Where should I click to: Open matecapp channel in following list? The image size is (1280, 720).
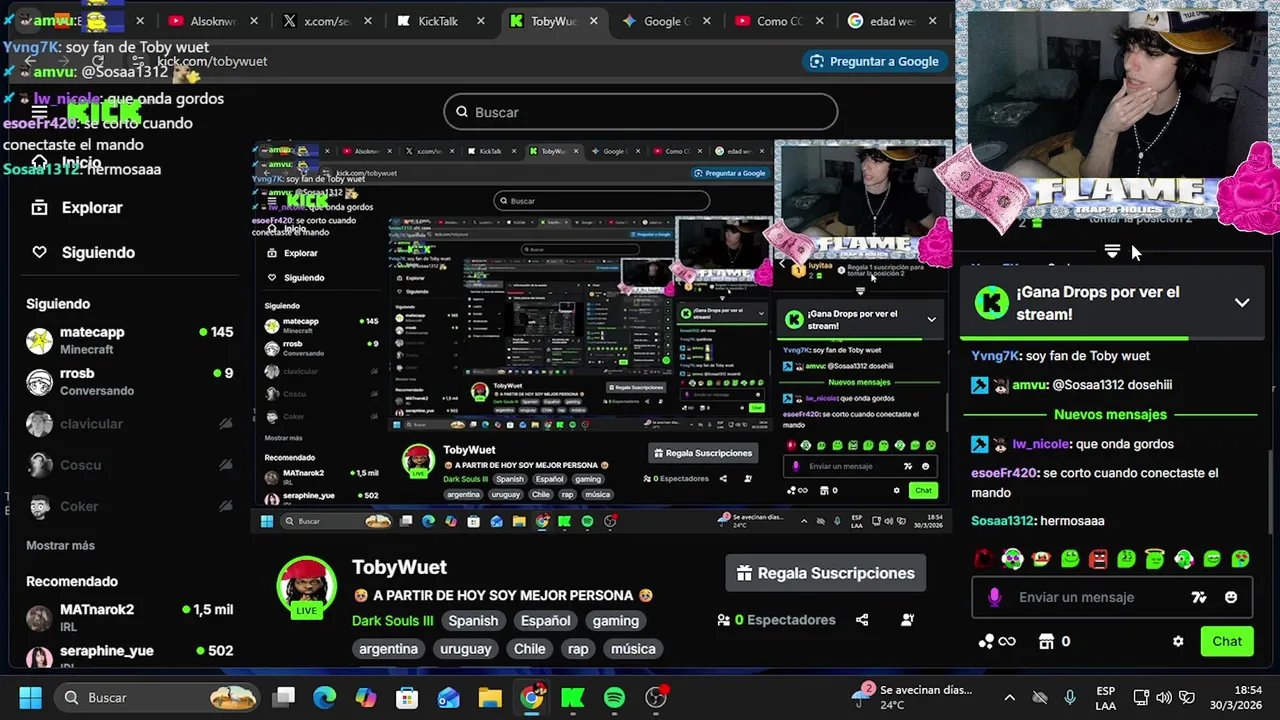pos(130,339)
